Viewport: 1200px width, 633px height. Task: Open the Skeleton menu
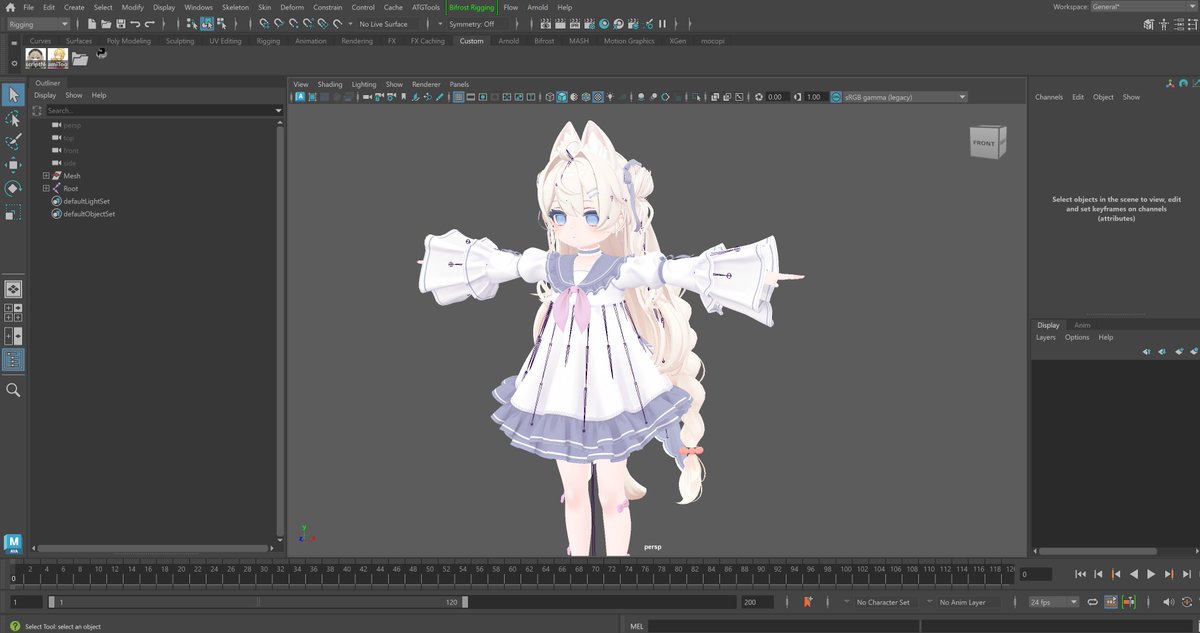235,7
